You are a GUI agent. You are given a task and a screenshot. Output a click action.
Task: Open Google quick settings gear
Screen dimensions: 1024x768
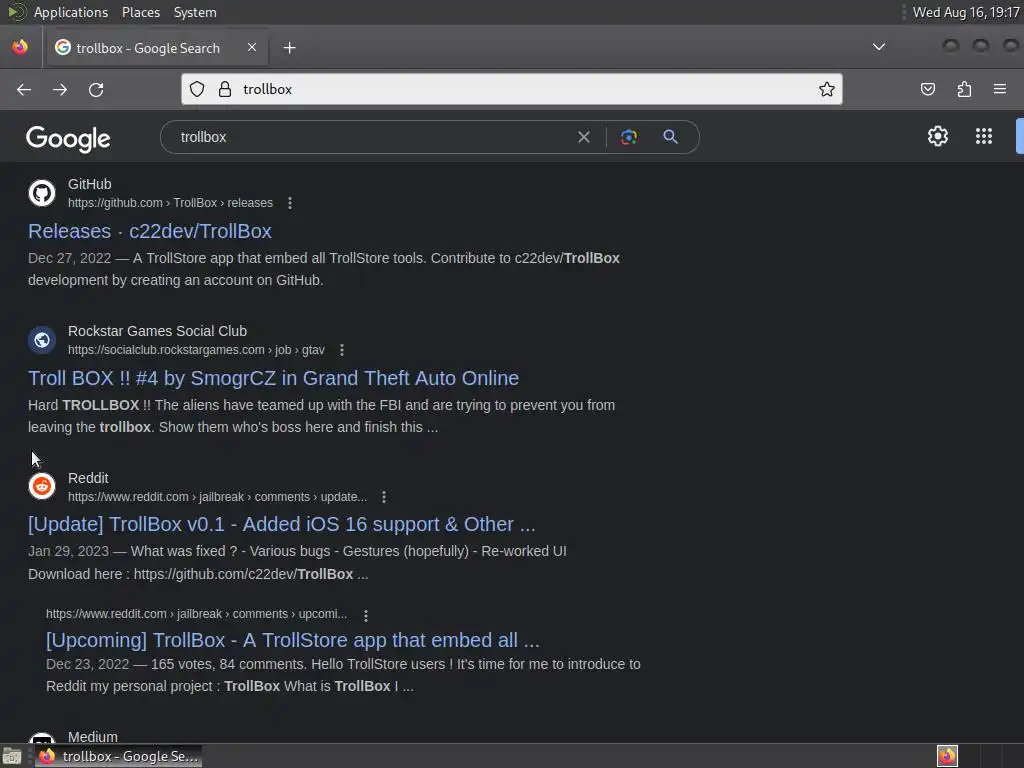tap(938, 136)
